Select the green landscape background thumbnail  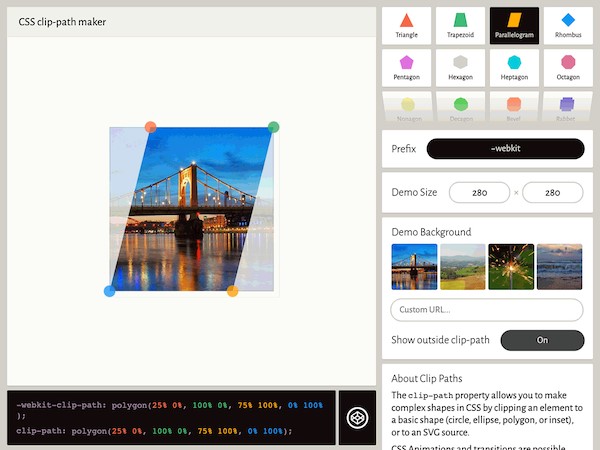[x=462, y=267]
